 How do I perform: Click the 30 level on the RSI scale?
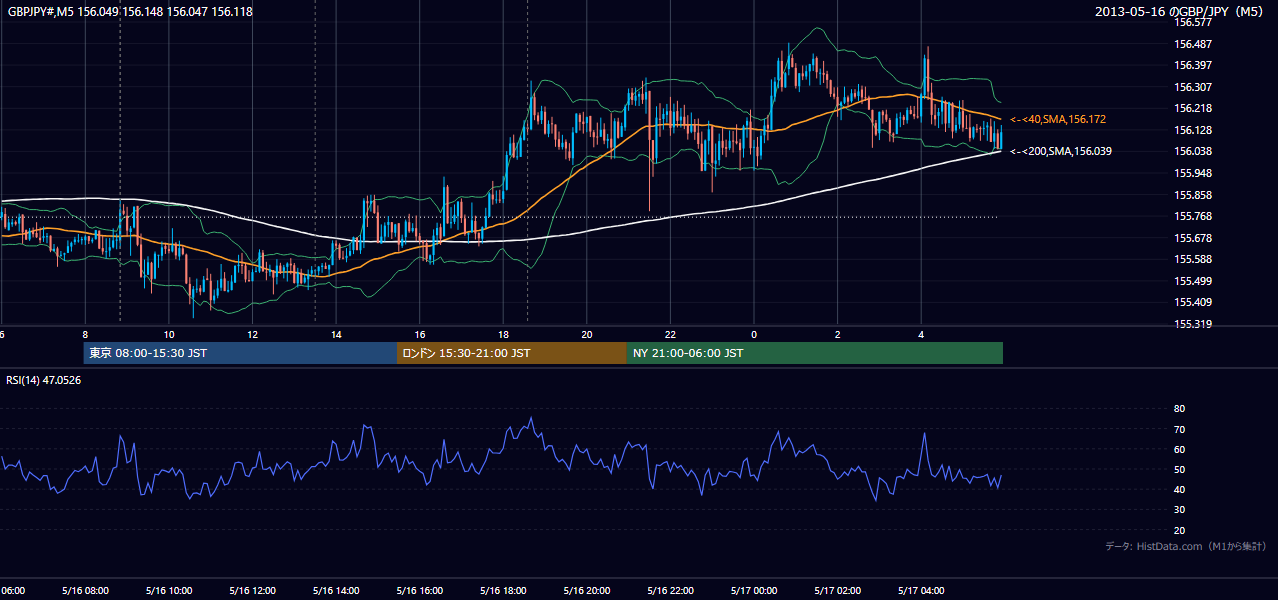(x=1179, y=510)
